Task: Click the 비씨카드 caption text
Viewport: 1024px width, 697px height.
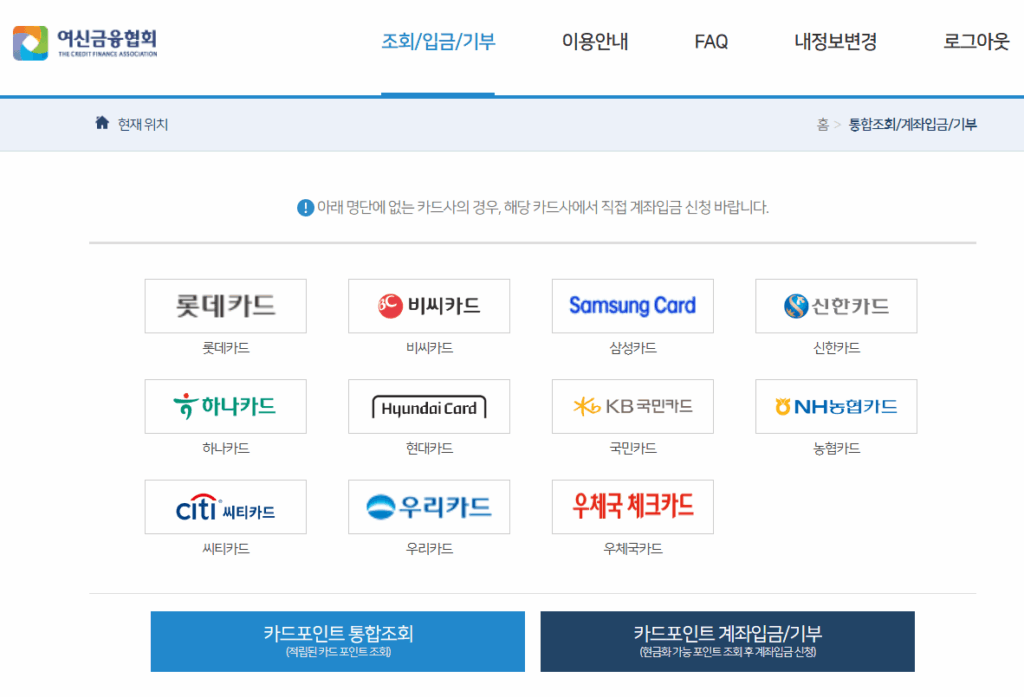Action: pos(429,348)
